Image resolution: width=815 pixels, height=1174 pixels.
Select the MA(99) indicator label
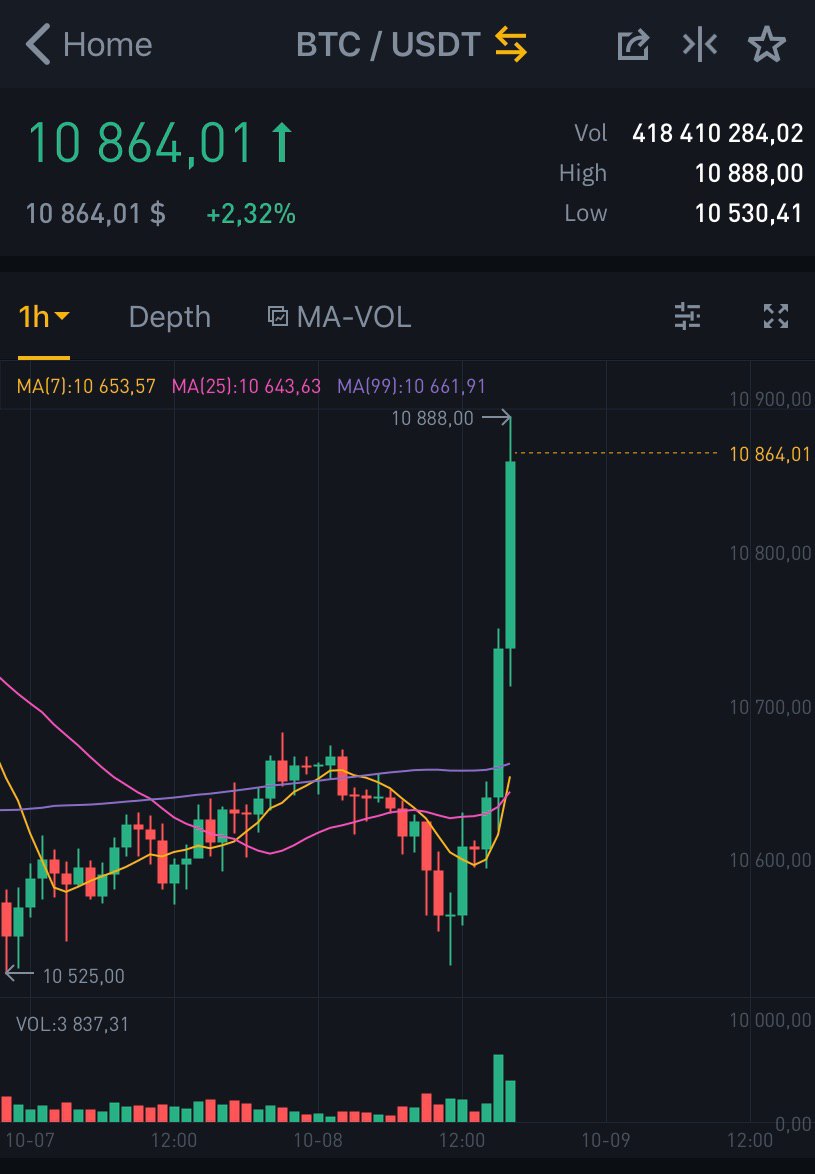point(412,386)
